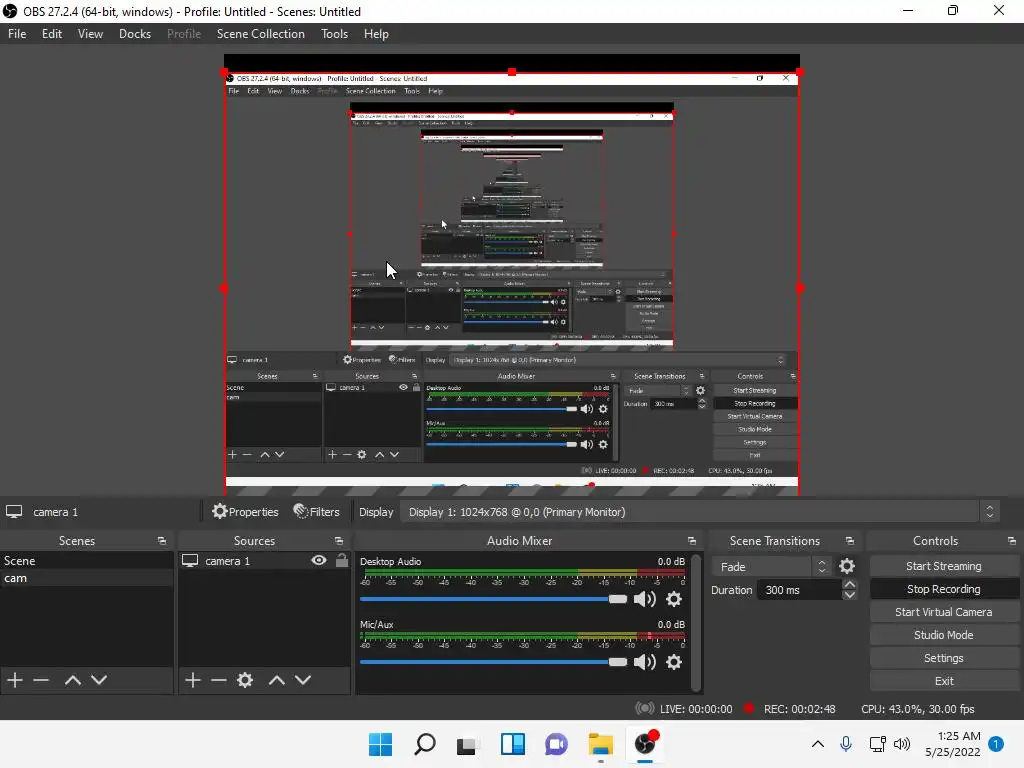Click the preview canvas display capture
1024x768 pixels.
click(x=512, y=283)
